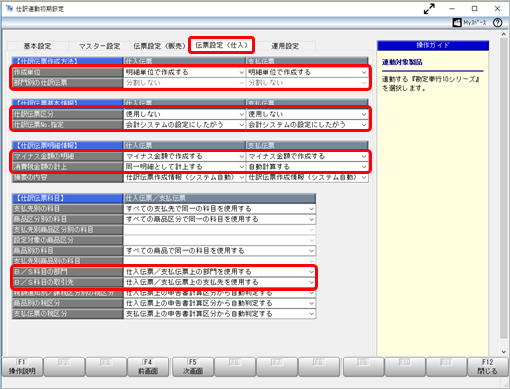510x389 pixels.
Task: Open the 運用設定 tab
Action: pos(285,46)
